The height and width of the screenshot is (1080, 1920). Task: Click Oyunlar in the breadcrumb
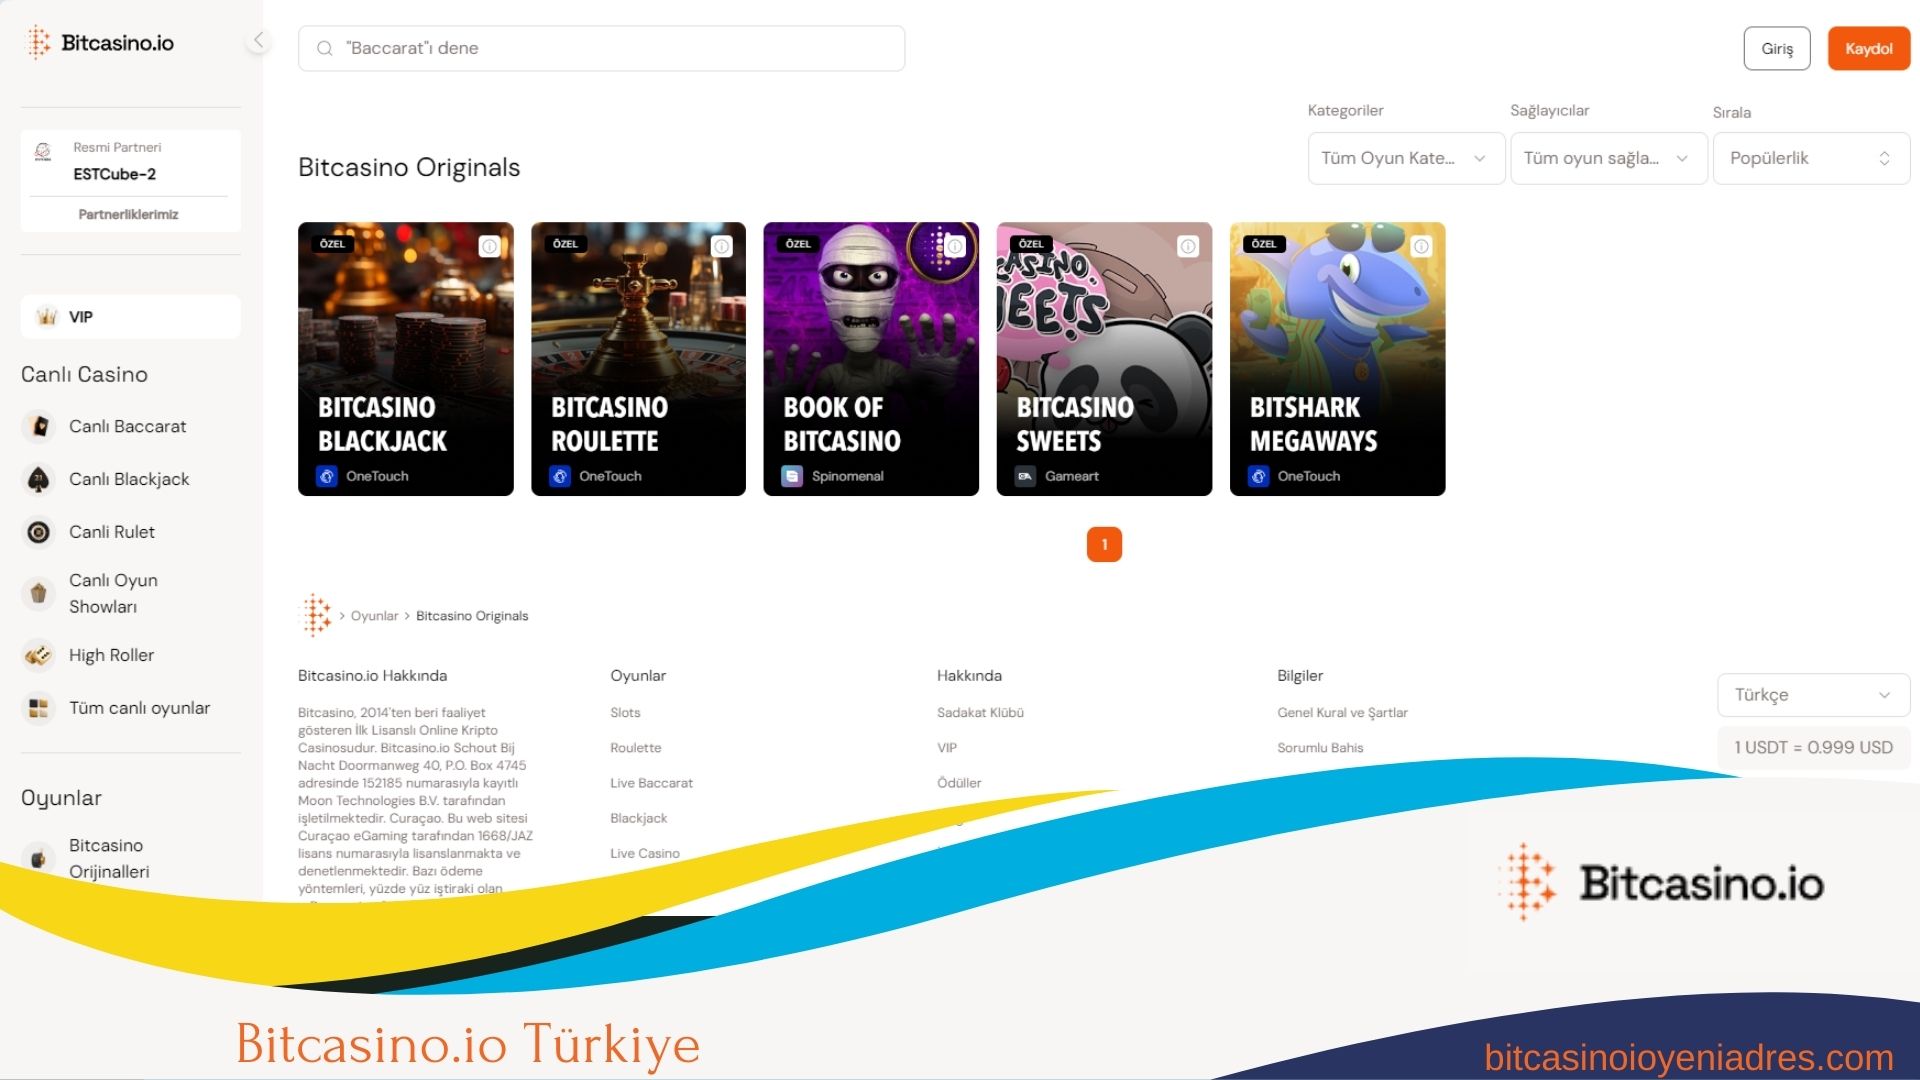(x=374, y=616)
